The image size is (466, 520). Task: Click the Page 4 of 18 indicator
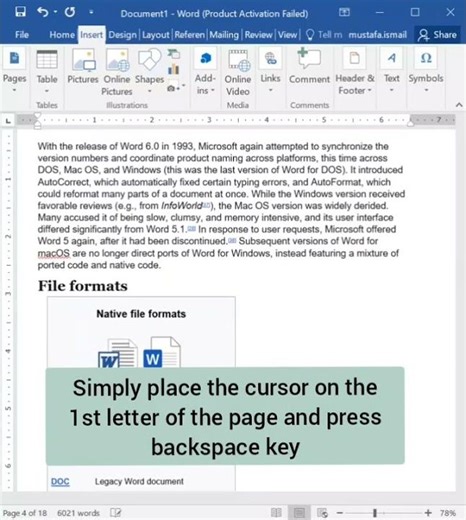coord(25,513)
